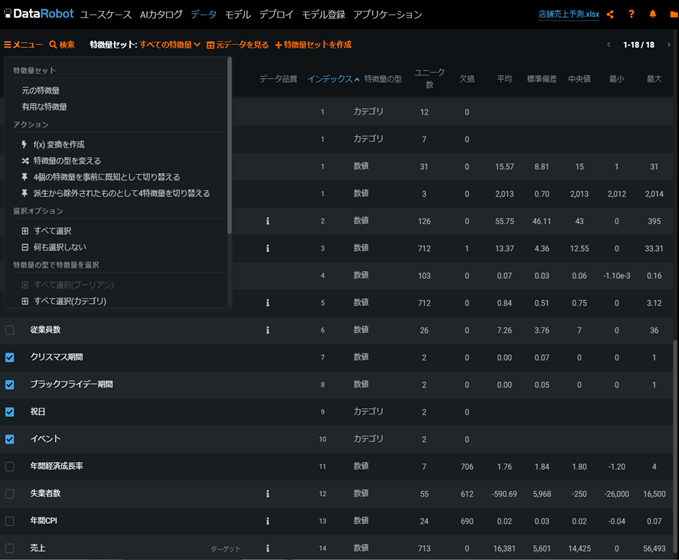Click the plus icon for 特徴量セットを作成
The image size is (679, 560).
[x=278, y=45]
